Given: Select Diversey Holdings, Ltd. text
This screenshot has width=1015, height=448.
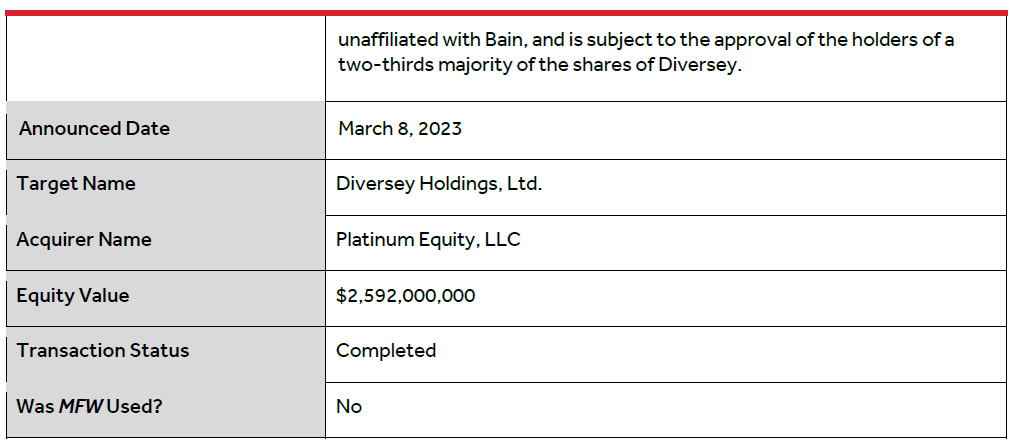Looking at the screenshot, I should point(439,184).
